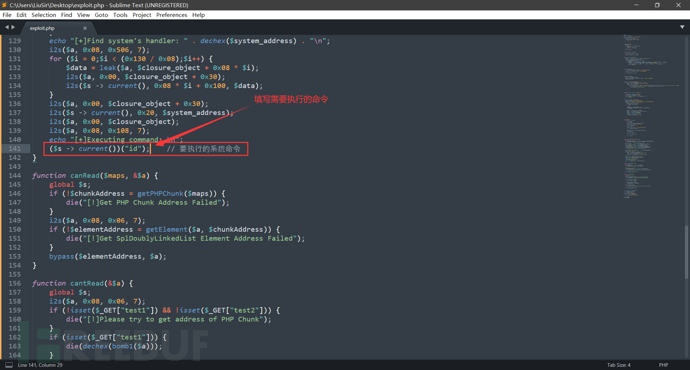Image resolution: width=690 pixels, height=370 pixels.
Task: Click line number 144 in gutter
Action: (15, 176)
